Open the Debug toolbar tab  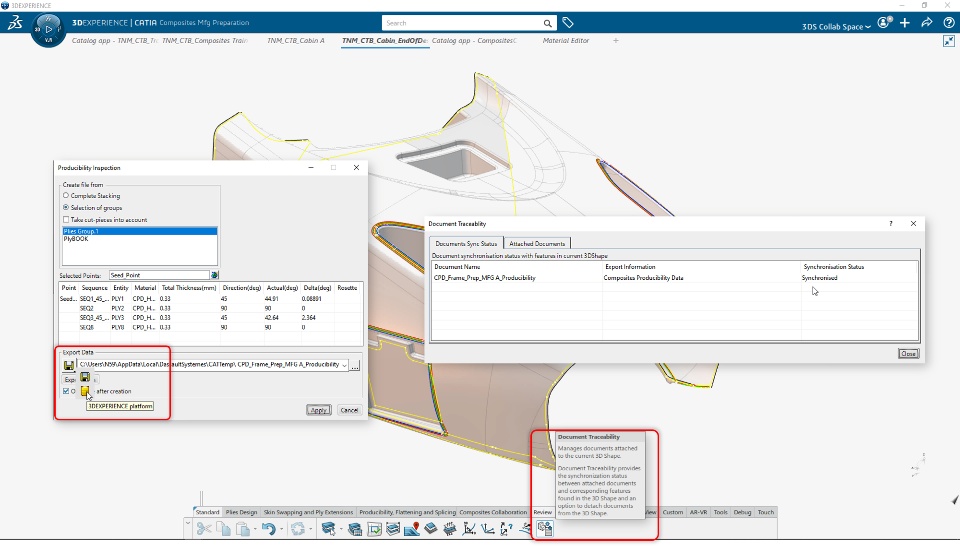742,512
